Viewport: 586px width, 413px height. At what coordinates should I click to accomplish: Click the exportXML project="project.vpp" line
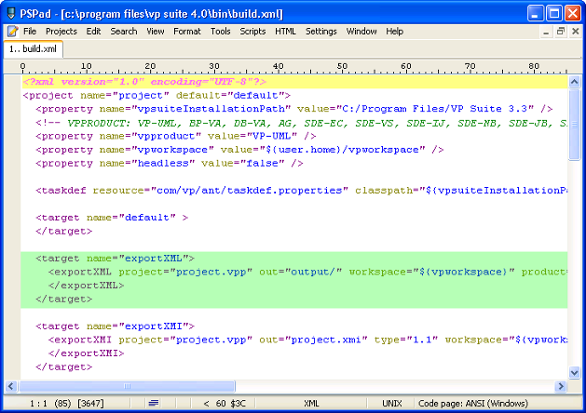pyautogui.click(x=308, y=272)
